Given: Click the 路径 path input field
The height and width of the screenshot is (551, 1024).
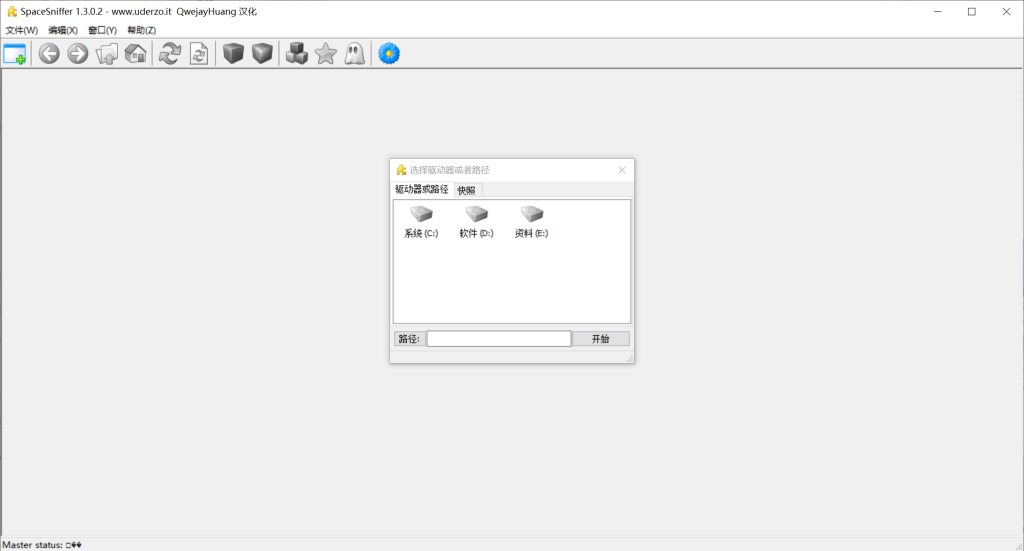Looking at the screenshot, I should [499, 339].
